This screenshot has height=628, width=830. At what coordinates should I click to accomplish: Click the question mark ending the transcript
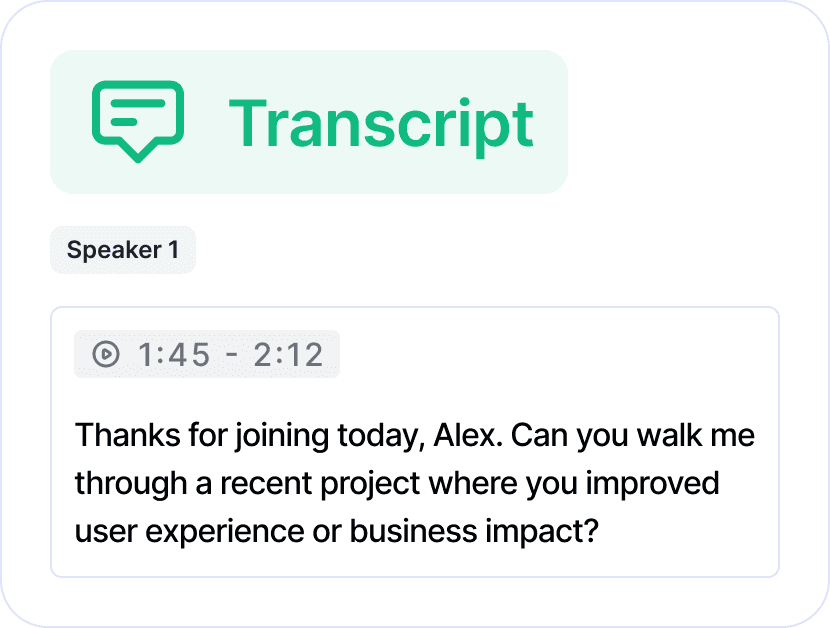pyautogui.click(x=592, y=530)
